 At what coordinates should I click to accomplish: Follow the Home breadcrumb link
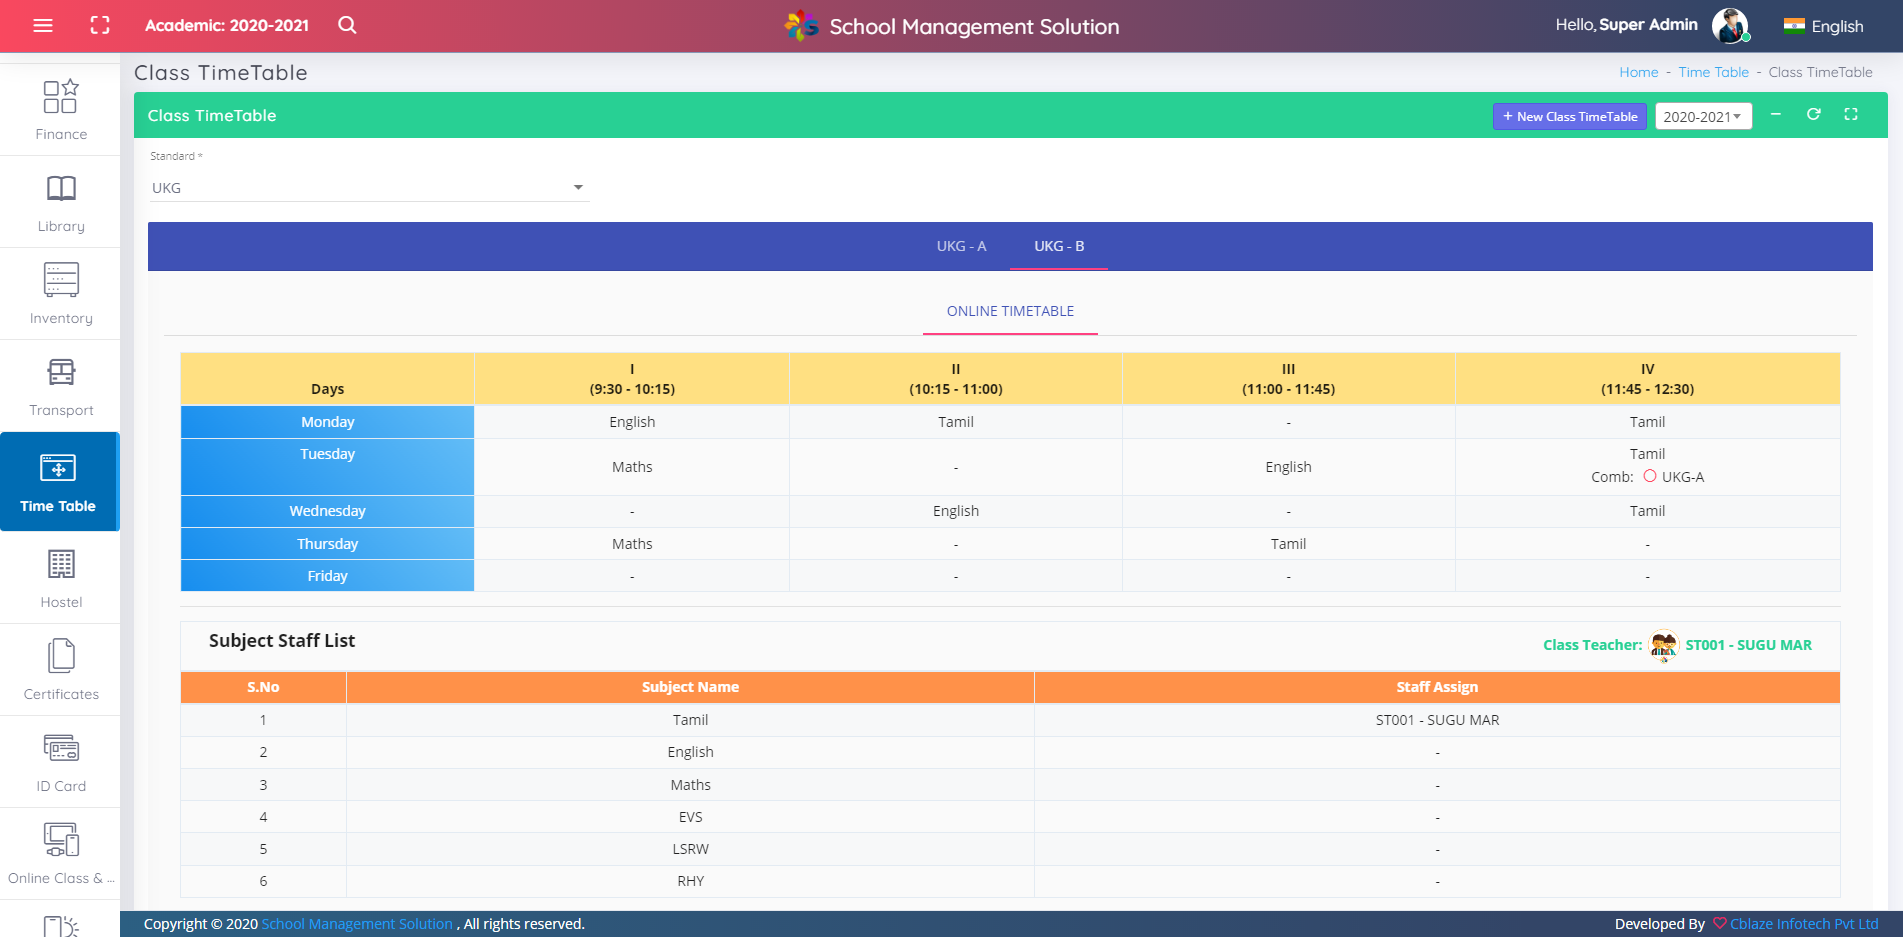(1638, 72)
